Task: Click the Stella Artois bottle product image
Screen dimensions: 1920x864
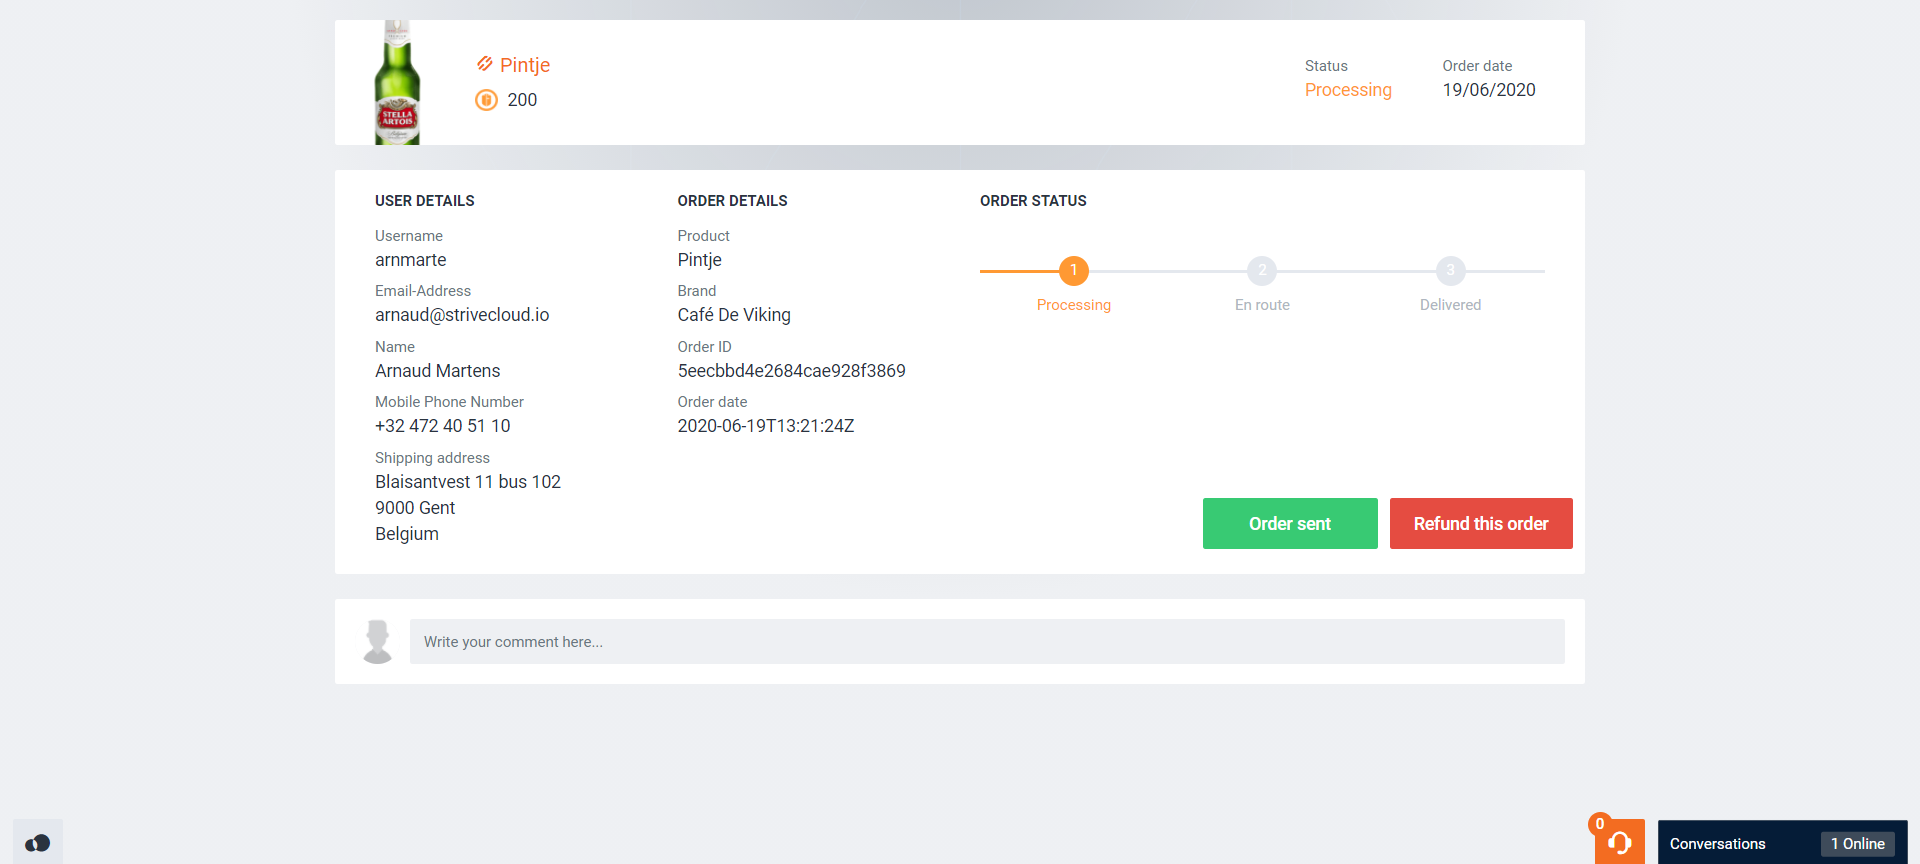Action: click(x=397, y=84)
